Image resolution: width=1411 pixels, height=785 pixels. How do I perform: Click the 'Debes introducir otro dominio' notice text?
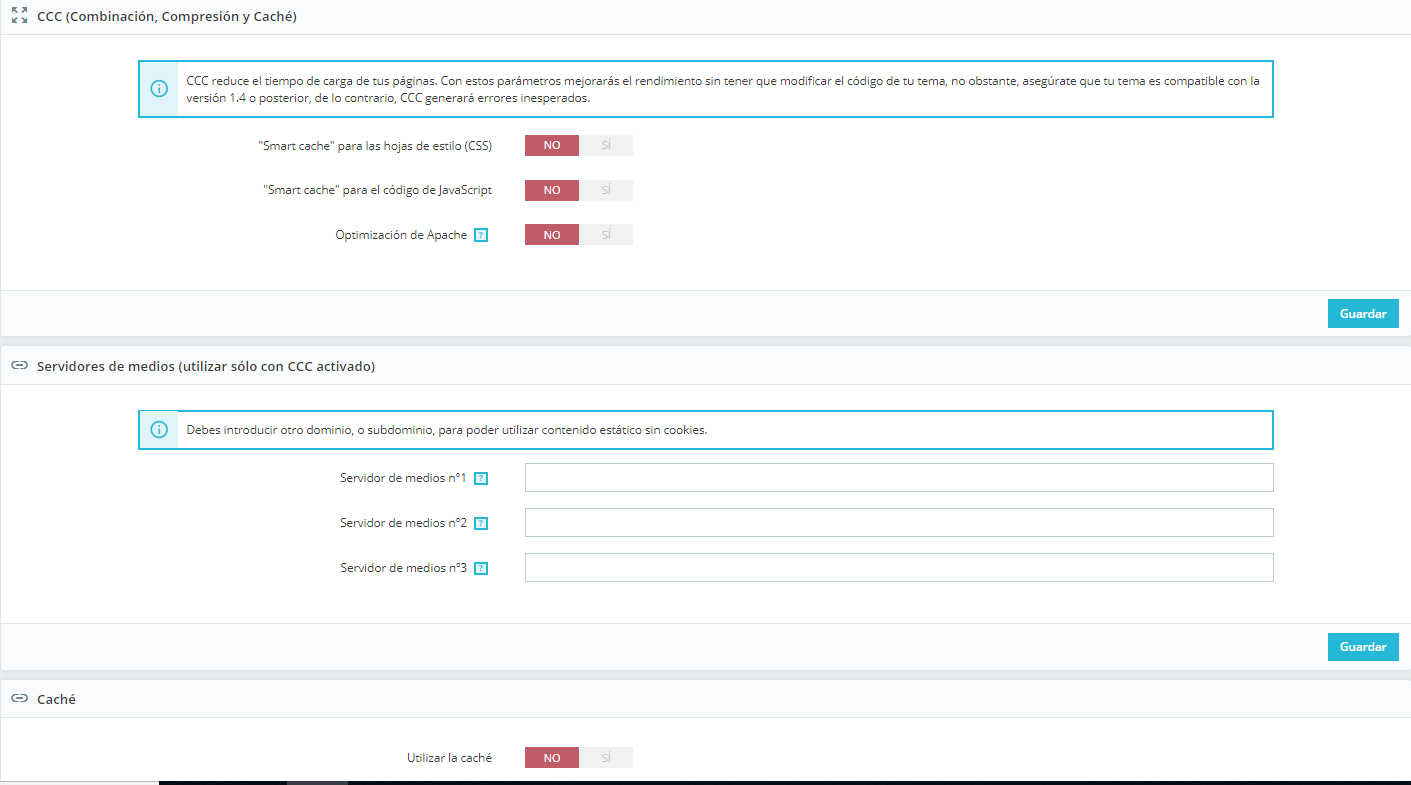[447, 430]
